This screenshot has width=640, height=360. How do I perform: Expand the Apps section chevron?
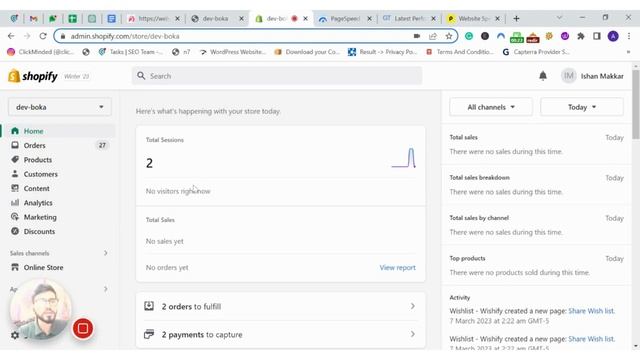point(105,289)
